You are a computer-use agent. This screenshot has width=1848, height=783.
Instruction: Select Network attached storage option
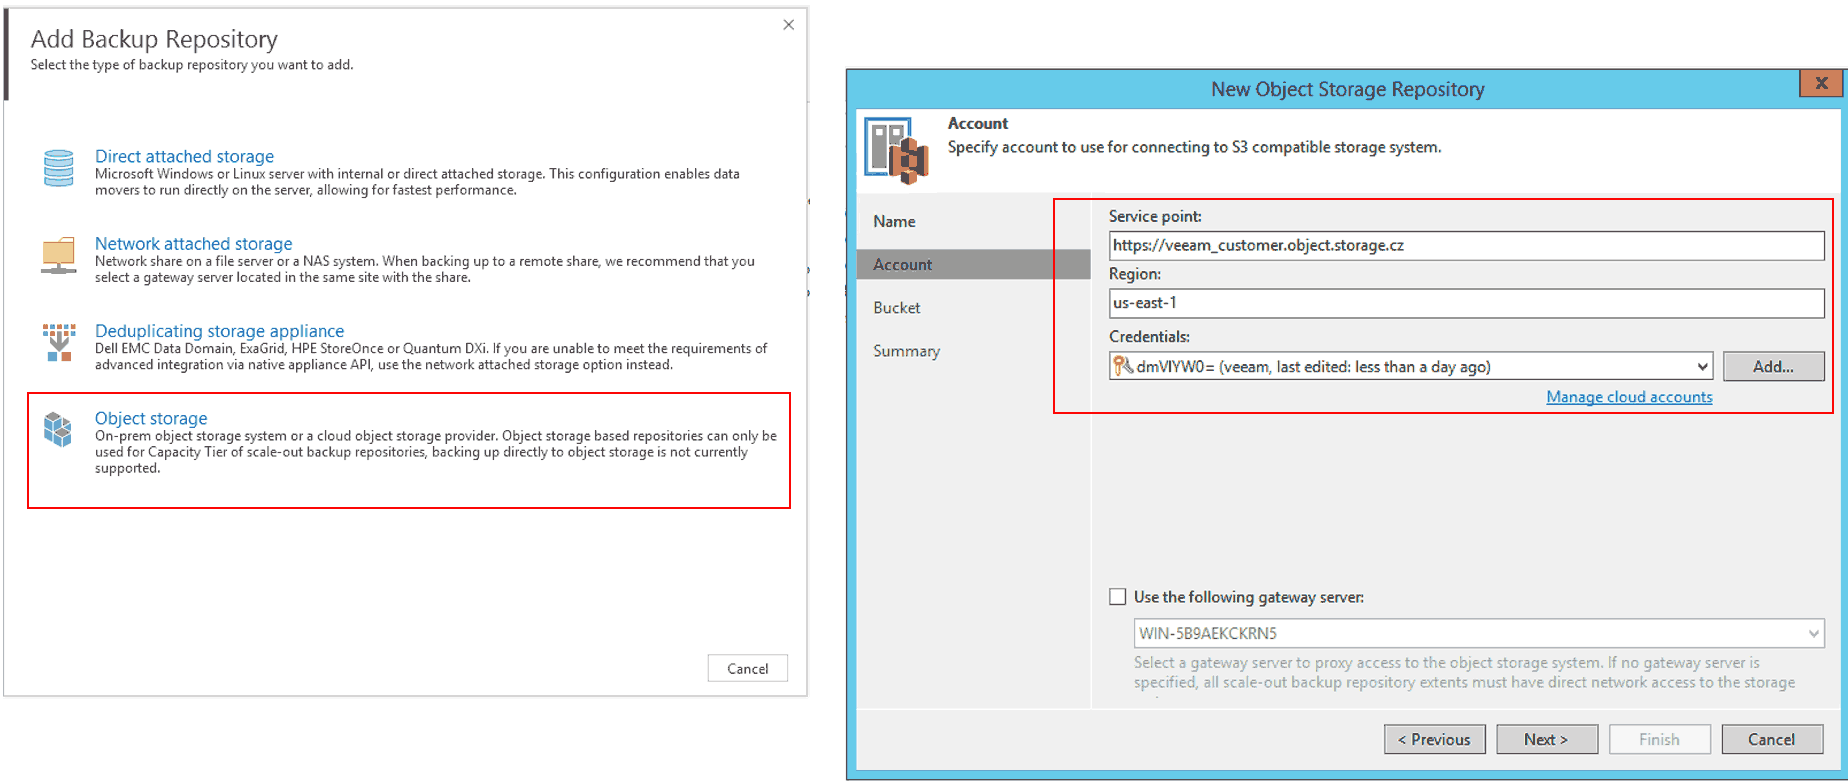point(194,243)
